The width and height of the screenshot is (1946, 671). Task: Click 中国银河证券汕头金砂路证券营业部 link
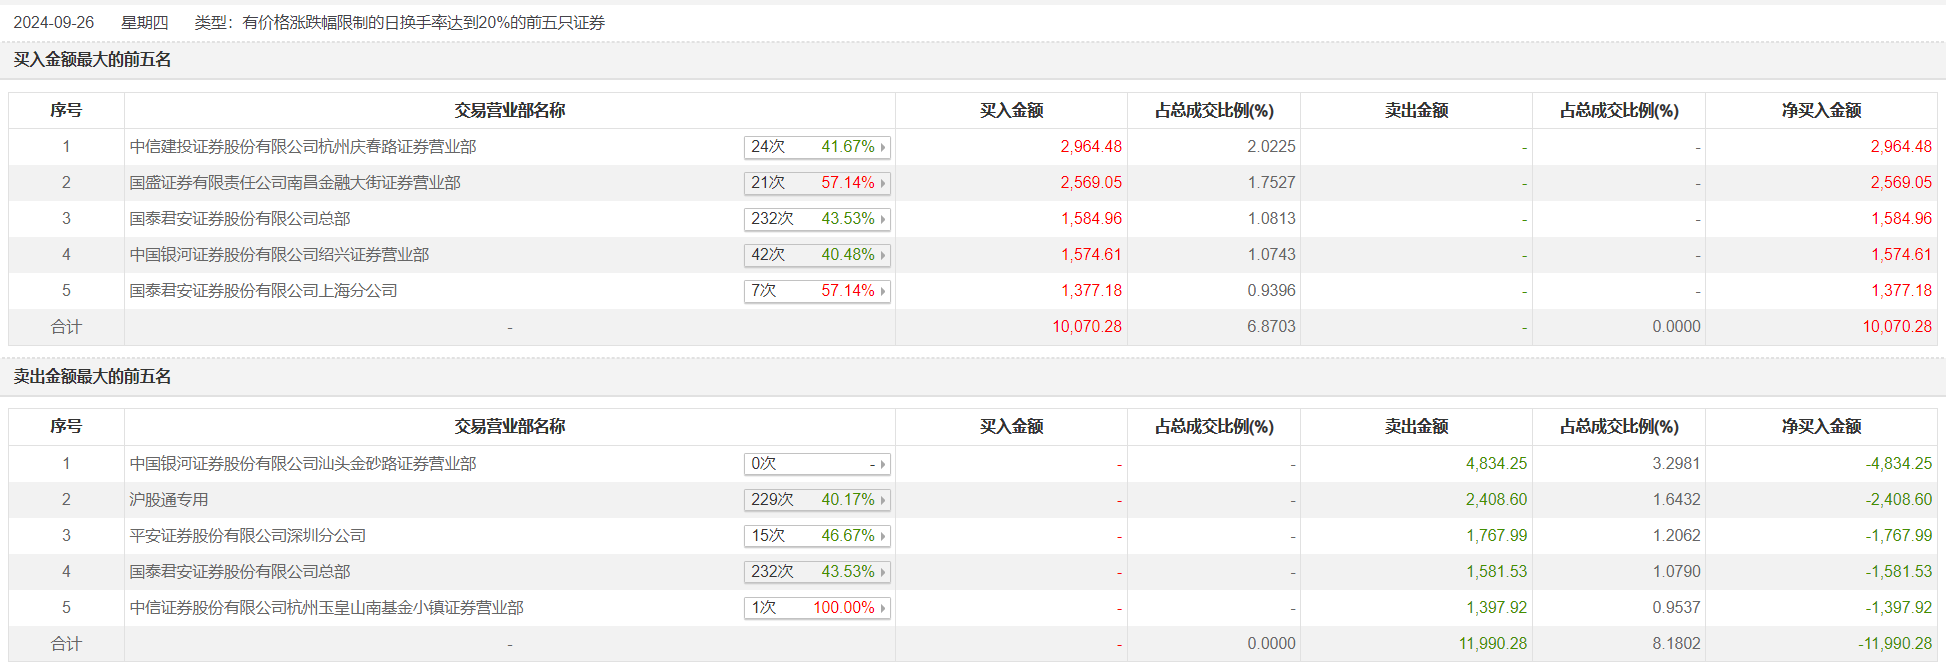(x=302, y=464)
